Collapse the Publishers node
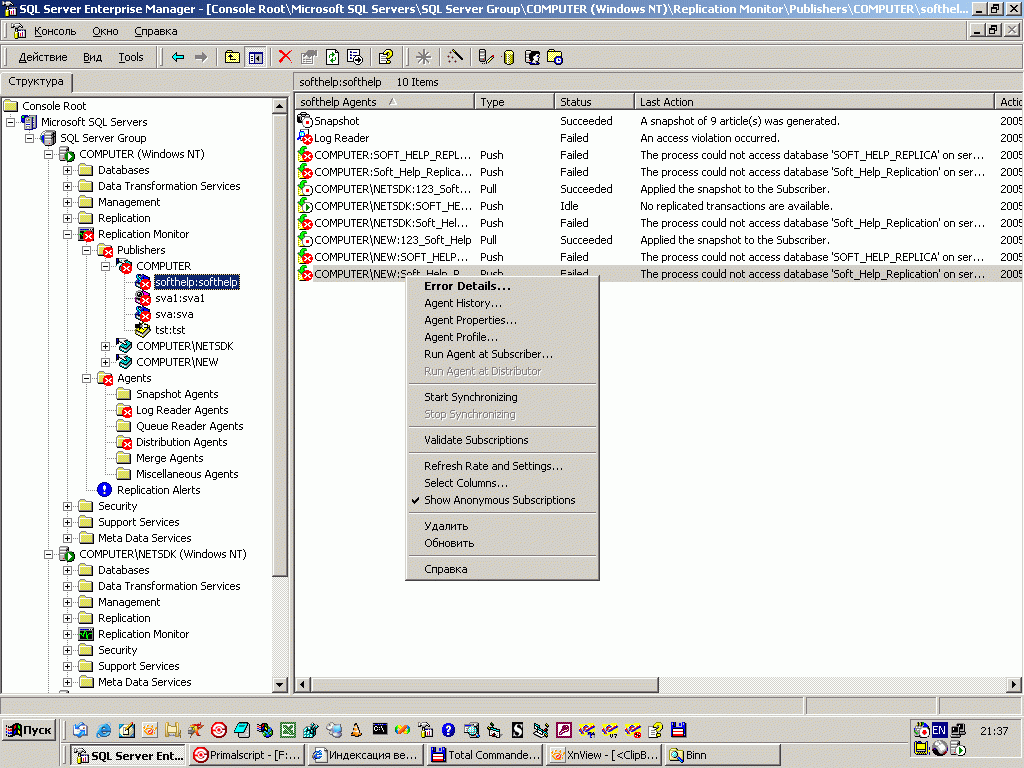This screenshot has height=768, width=1024. (x=86, y=250)
